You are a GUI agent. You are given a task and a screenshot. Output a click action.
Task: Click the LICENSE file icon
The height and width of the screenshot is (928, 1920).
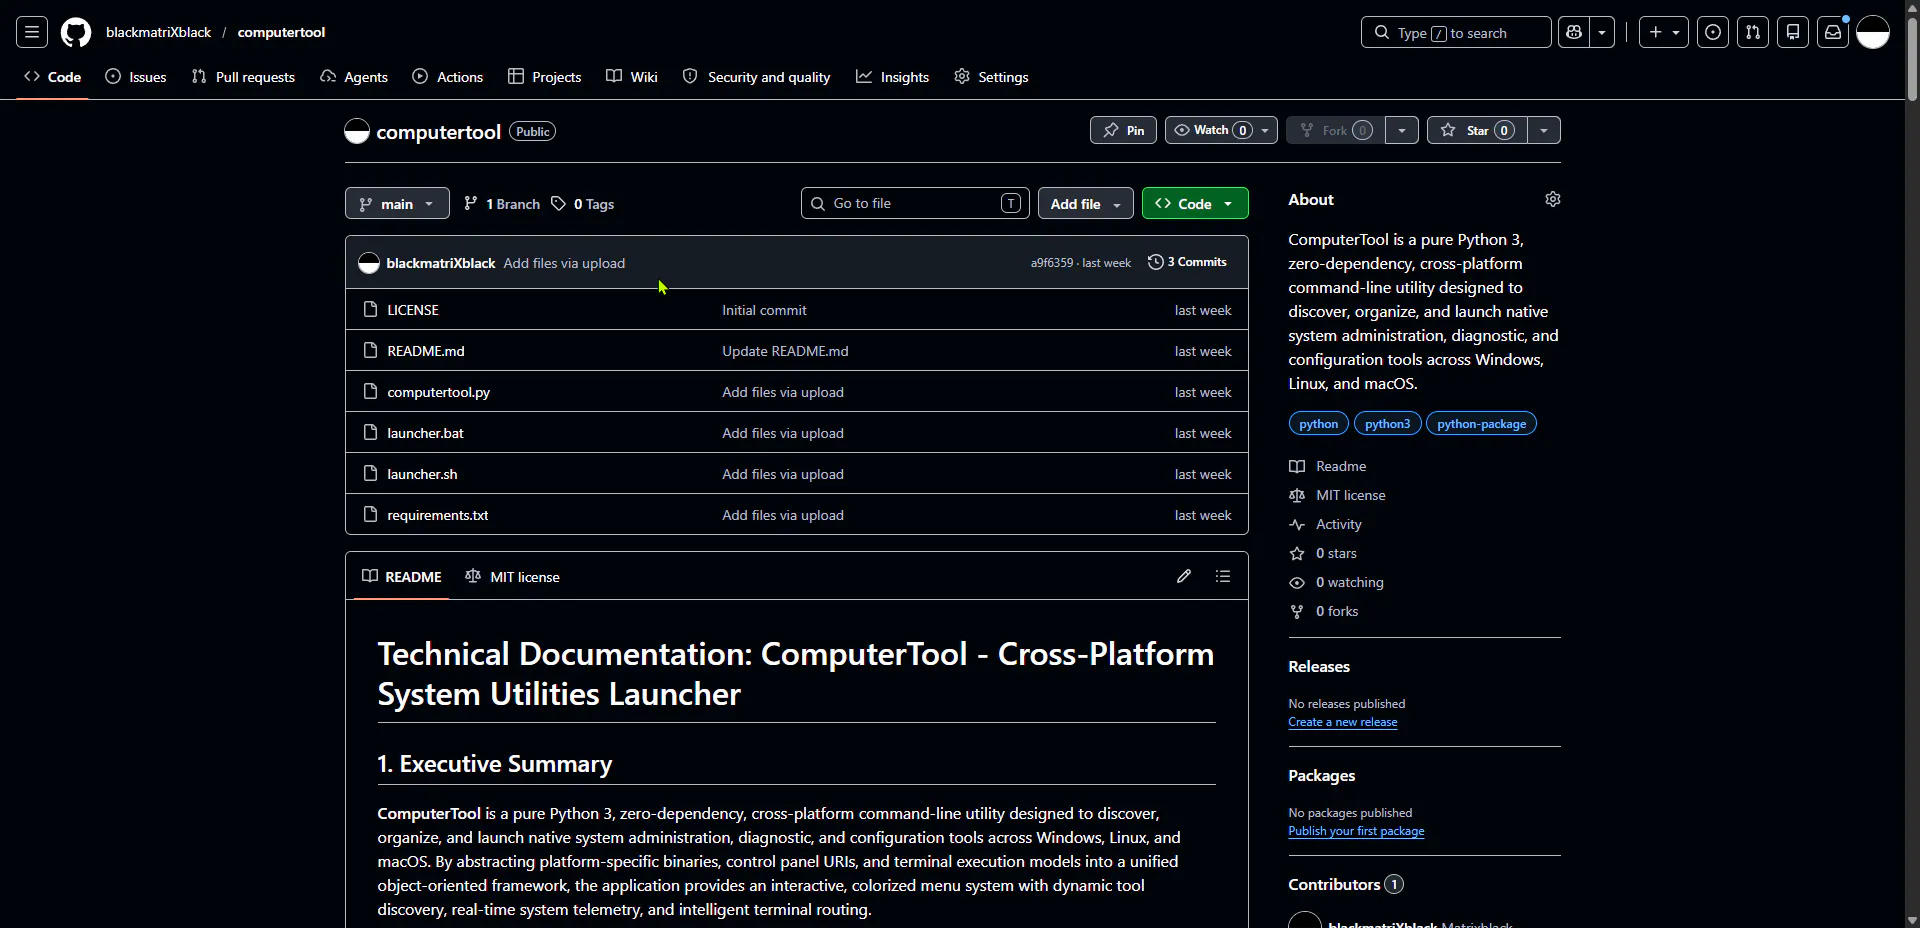click(x=370, y=309)
